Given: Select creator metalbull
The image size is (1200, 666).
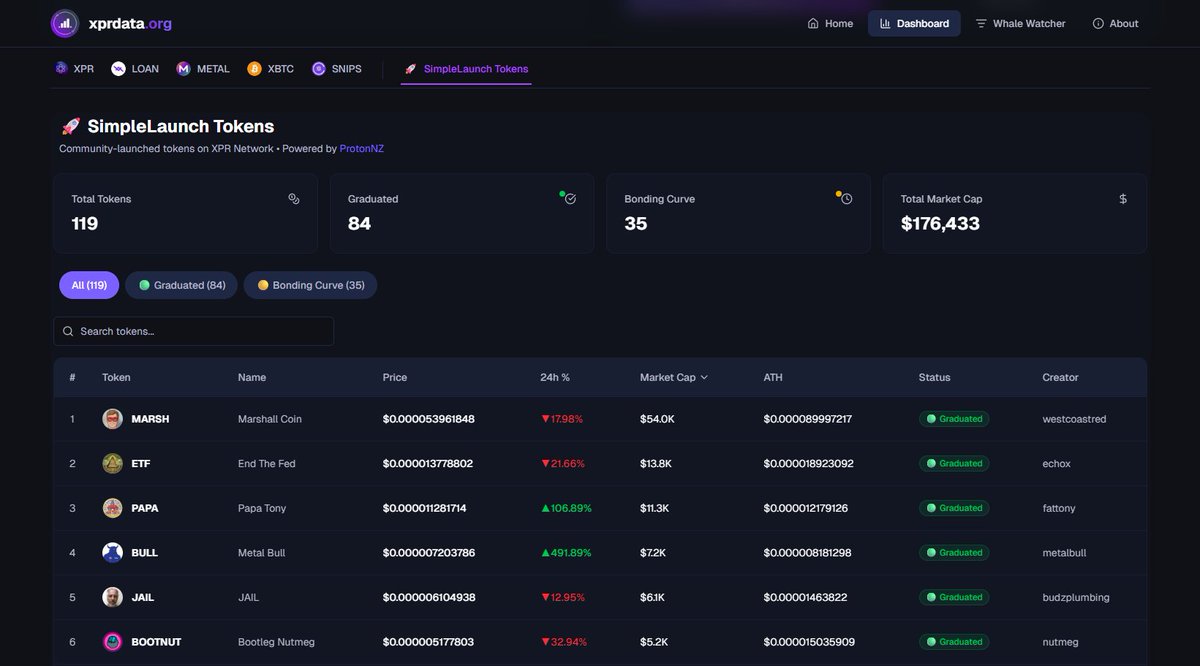Looking at the screenshot, I should click(1064, 552).
